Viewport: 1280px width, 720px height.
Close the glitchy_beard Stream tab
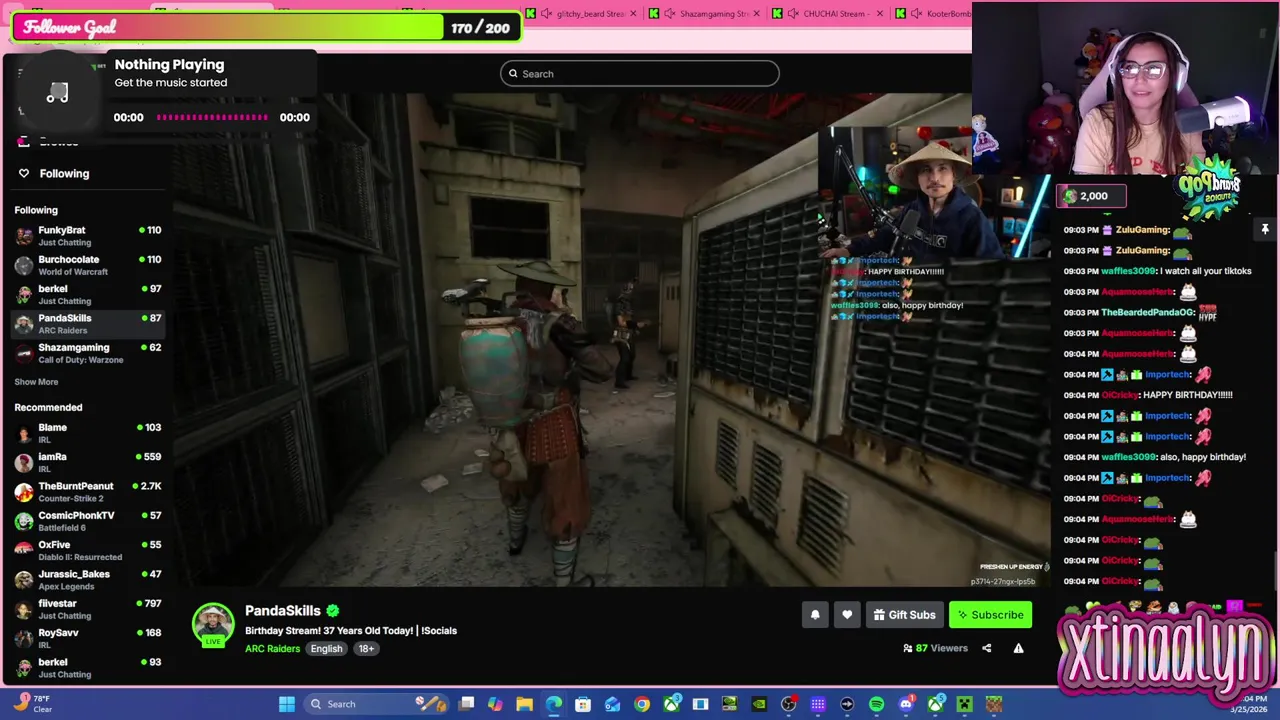[633, 14]
